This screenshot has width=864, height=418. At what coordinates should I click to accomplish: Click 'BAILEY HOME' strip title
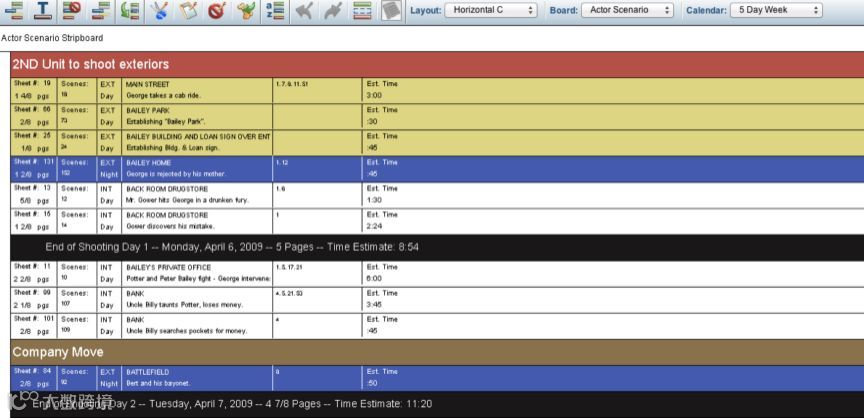148,162
